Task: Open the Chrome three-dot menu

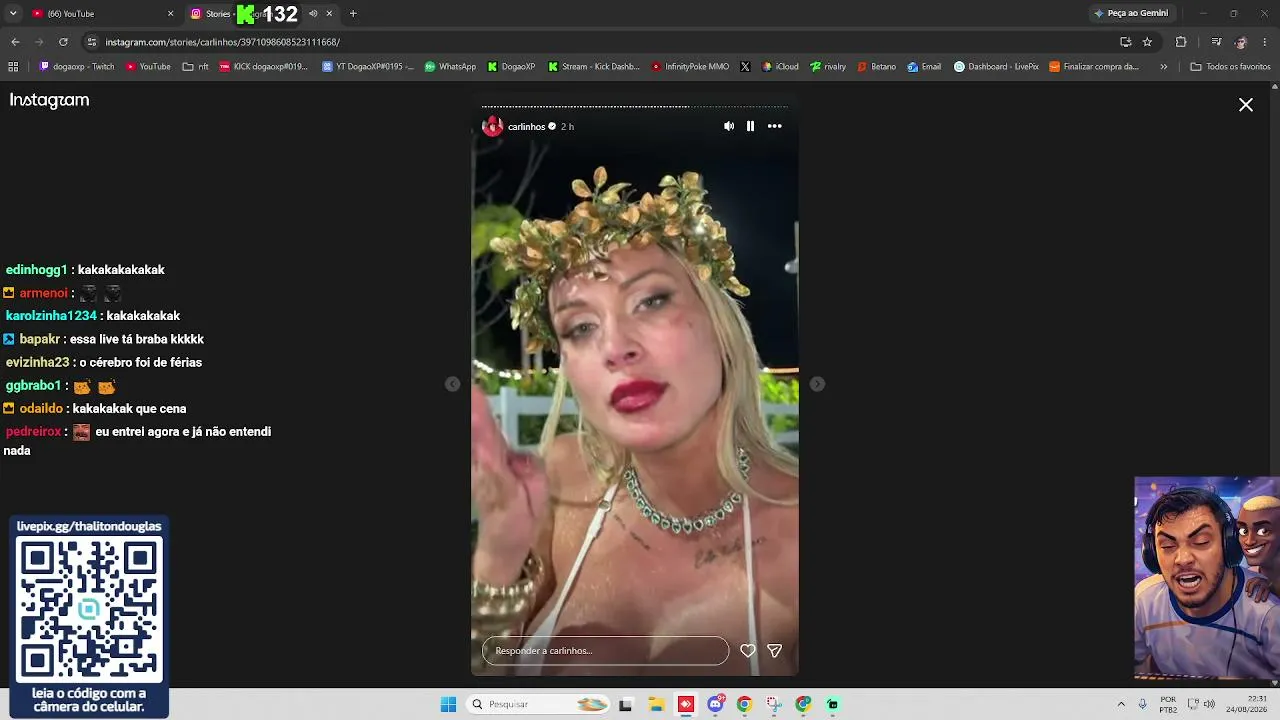Action: pyautogui.click(x=1266, y=42)
